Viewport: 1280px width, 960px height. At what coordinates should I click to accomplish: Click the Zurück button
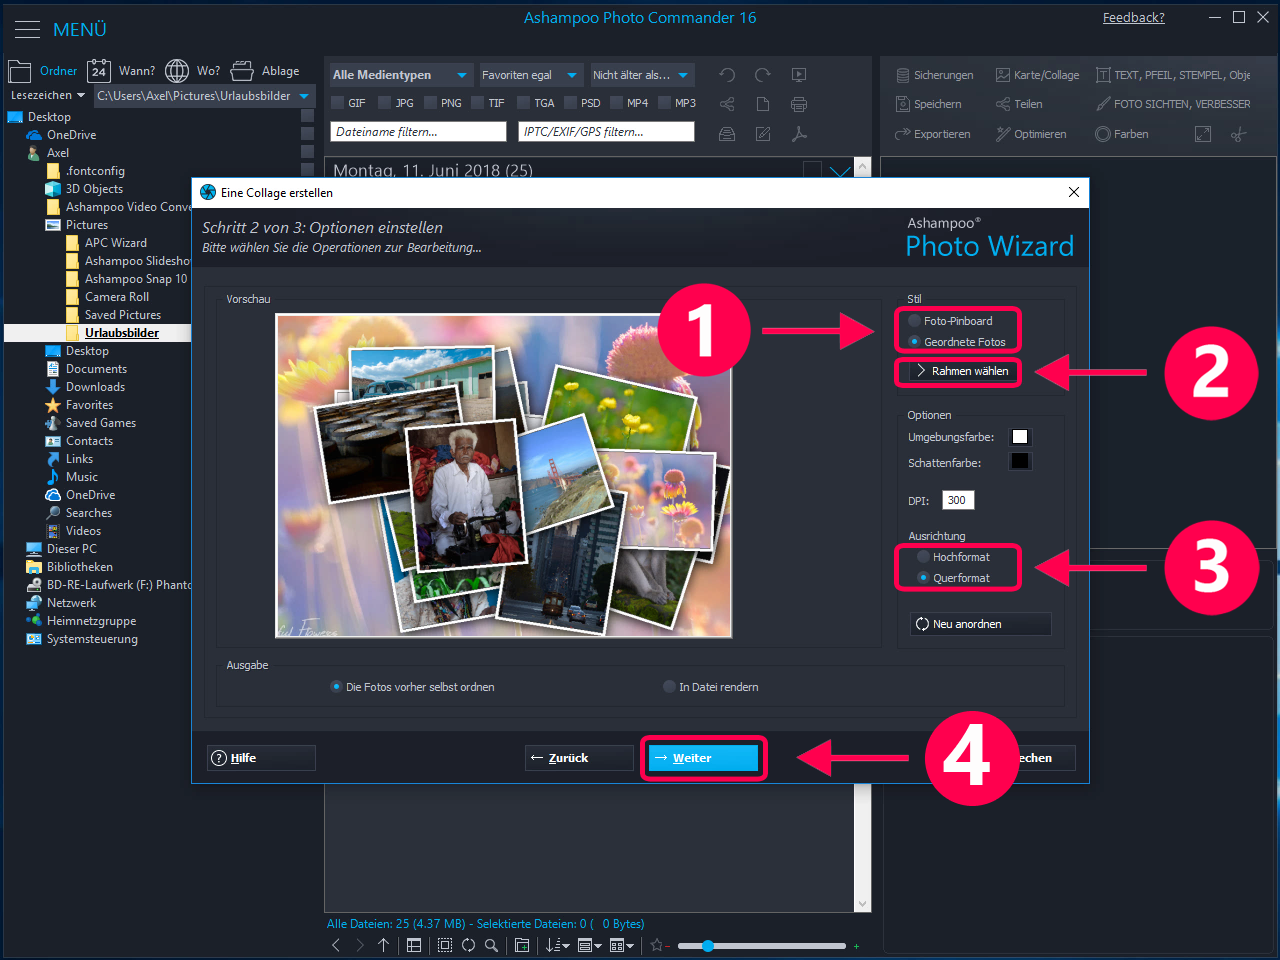point(579,758)
